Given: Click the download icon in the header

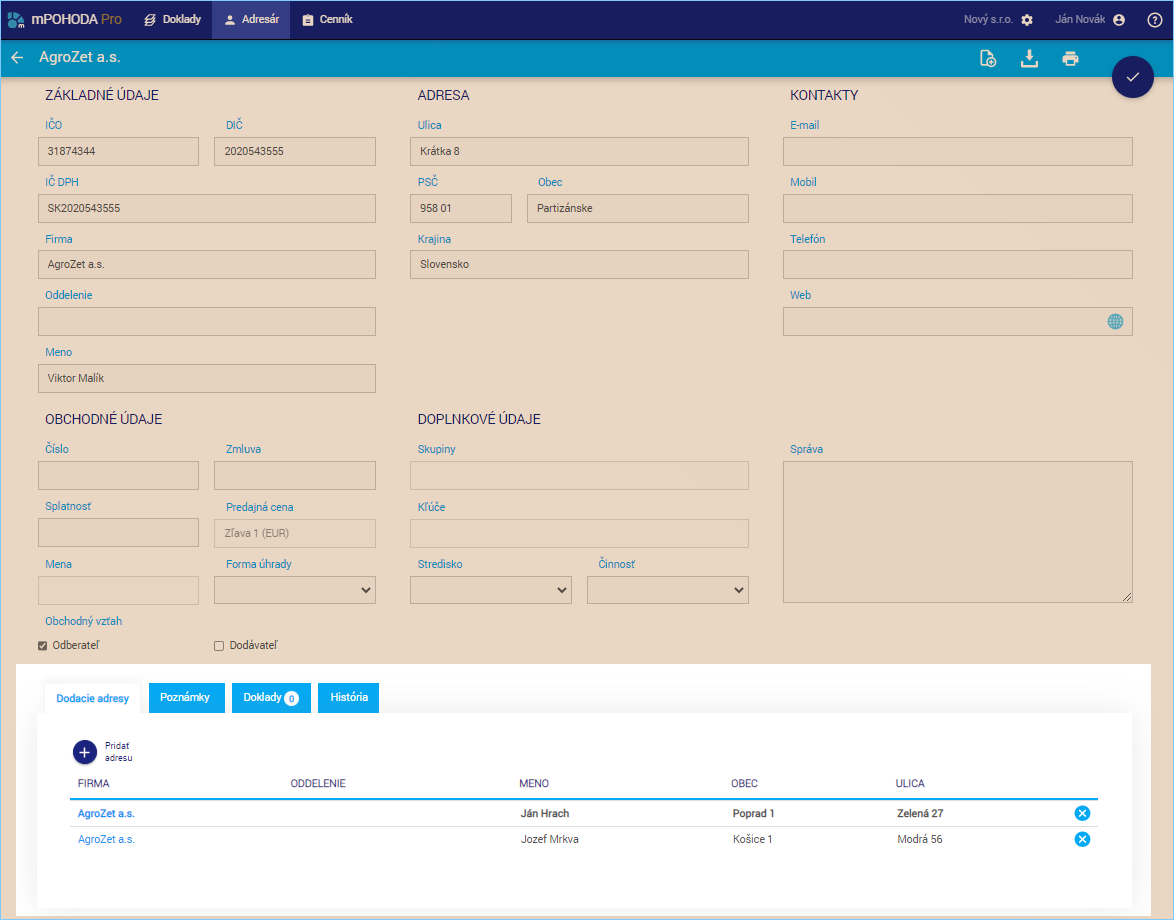Looking at the screenshot, I should pos(1029,59).
